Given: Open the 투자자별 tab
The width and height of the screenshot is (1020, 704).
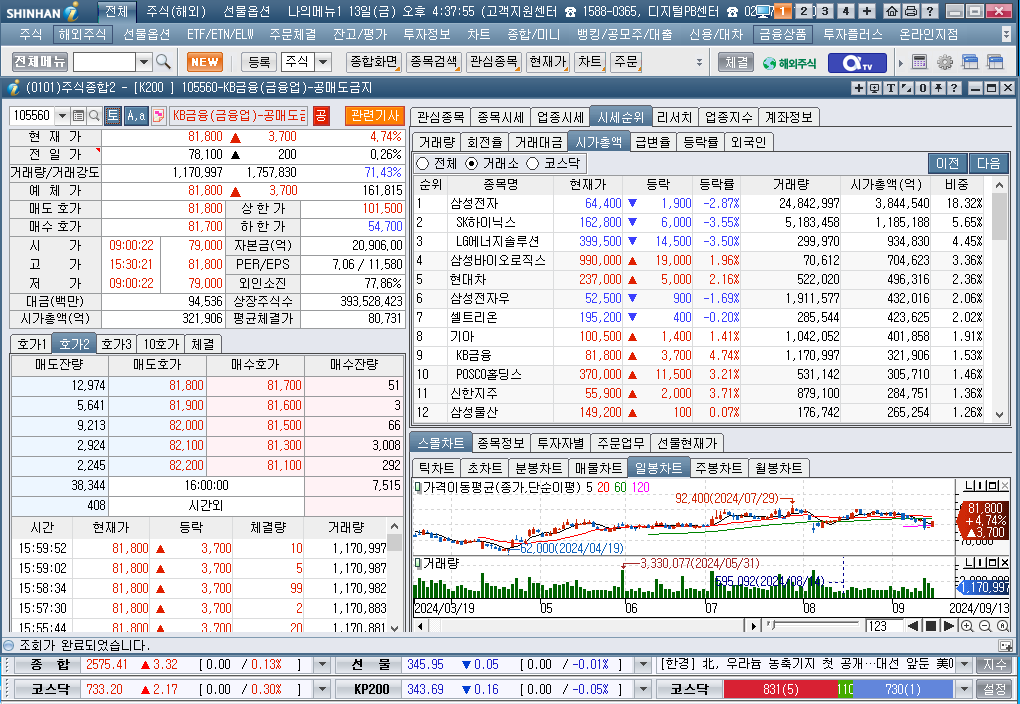Looking at the screenshot, I should tap(560, 443).
